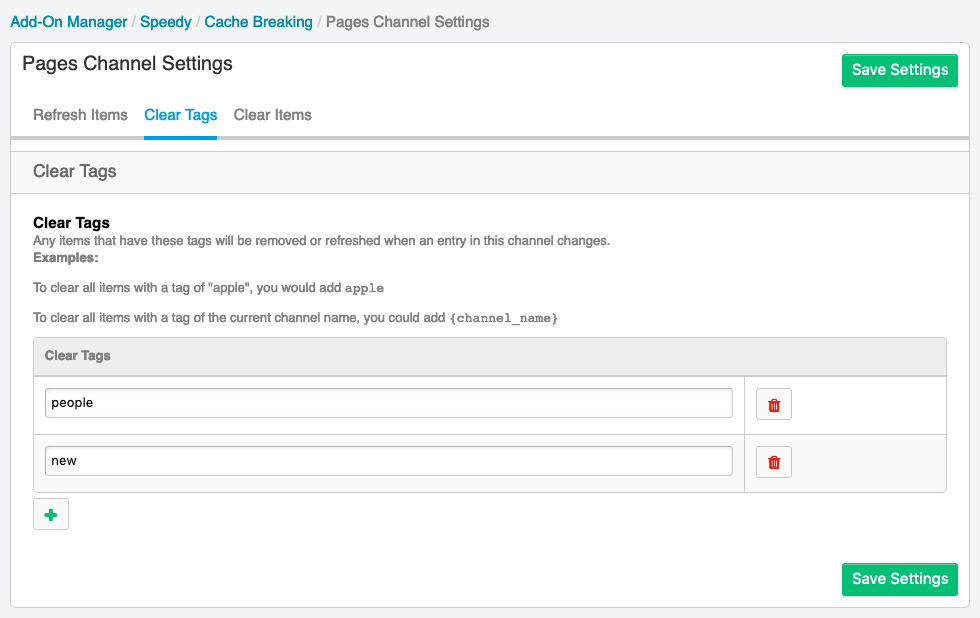Focus the "people" tag input field

(389, 403)
